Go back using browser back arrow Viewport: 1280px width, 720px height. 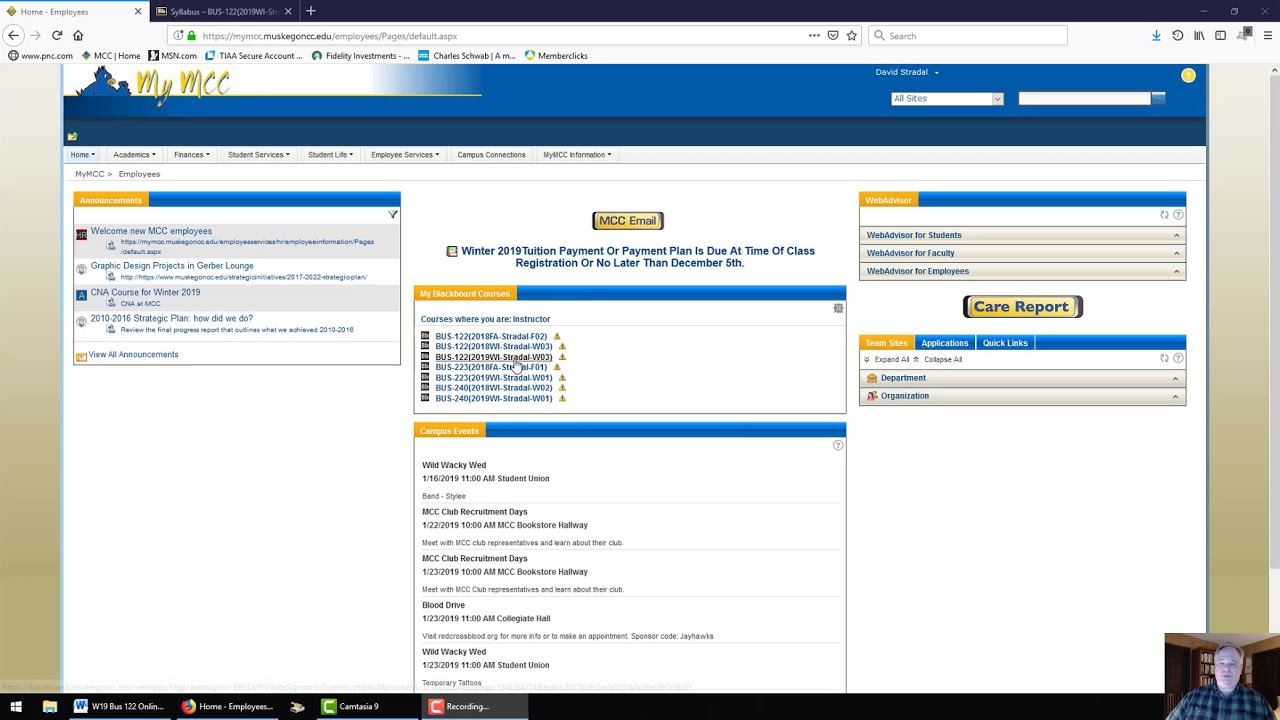pyautogui.click(x=13, y=35)
